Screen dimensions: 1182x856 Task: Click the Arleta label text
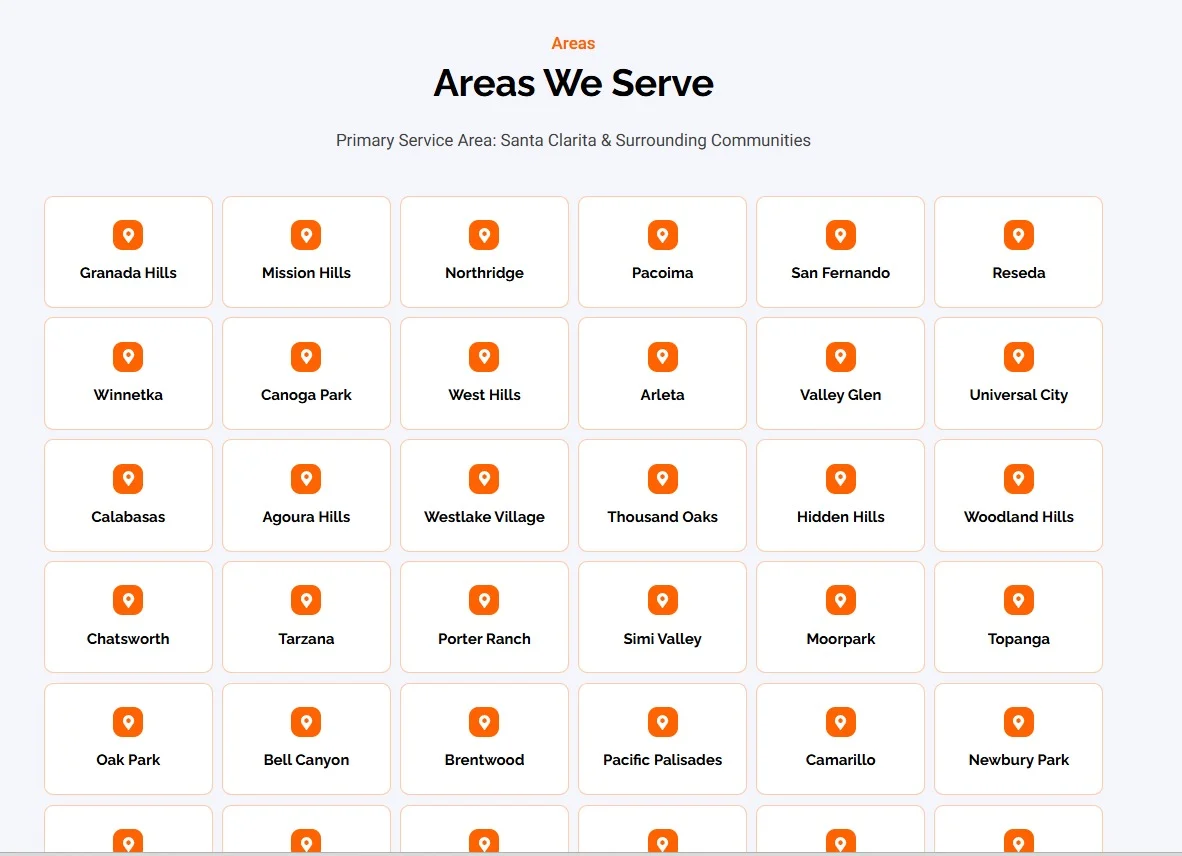point(663,395)
